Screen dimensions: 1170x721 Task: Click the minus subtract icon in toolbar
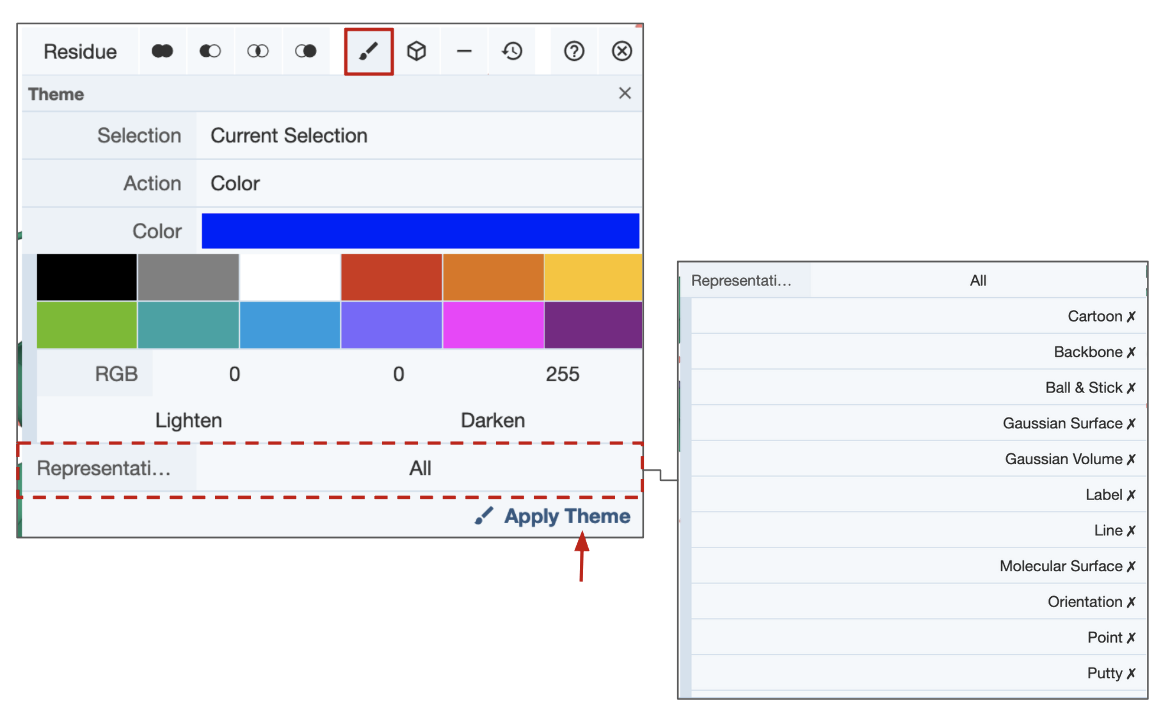[x=464, y=51]
